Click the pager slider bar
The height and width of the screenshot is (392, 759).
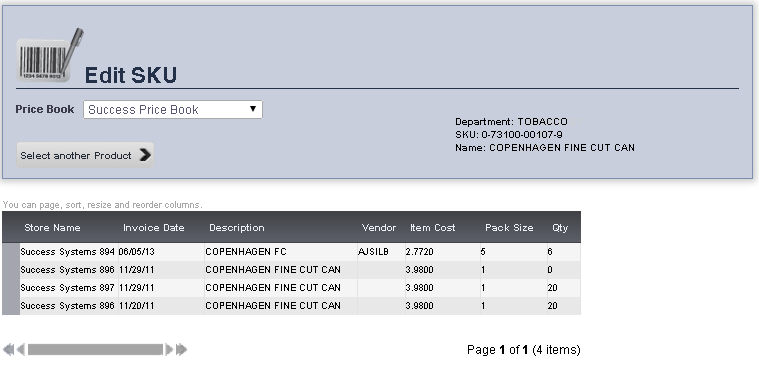(95, 349)
